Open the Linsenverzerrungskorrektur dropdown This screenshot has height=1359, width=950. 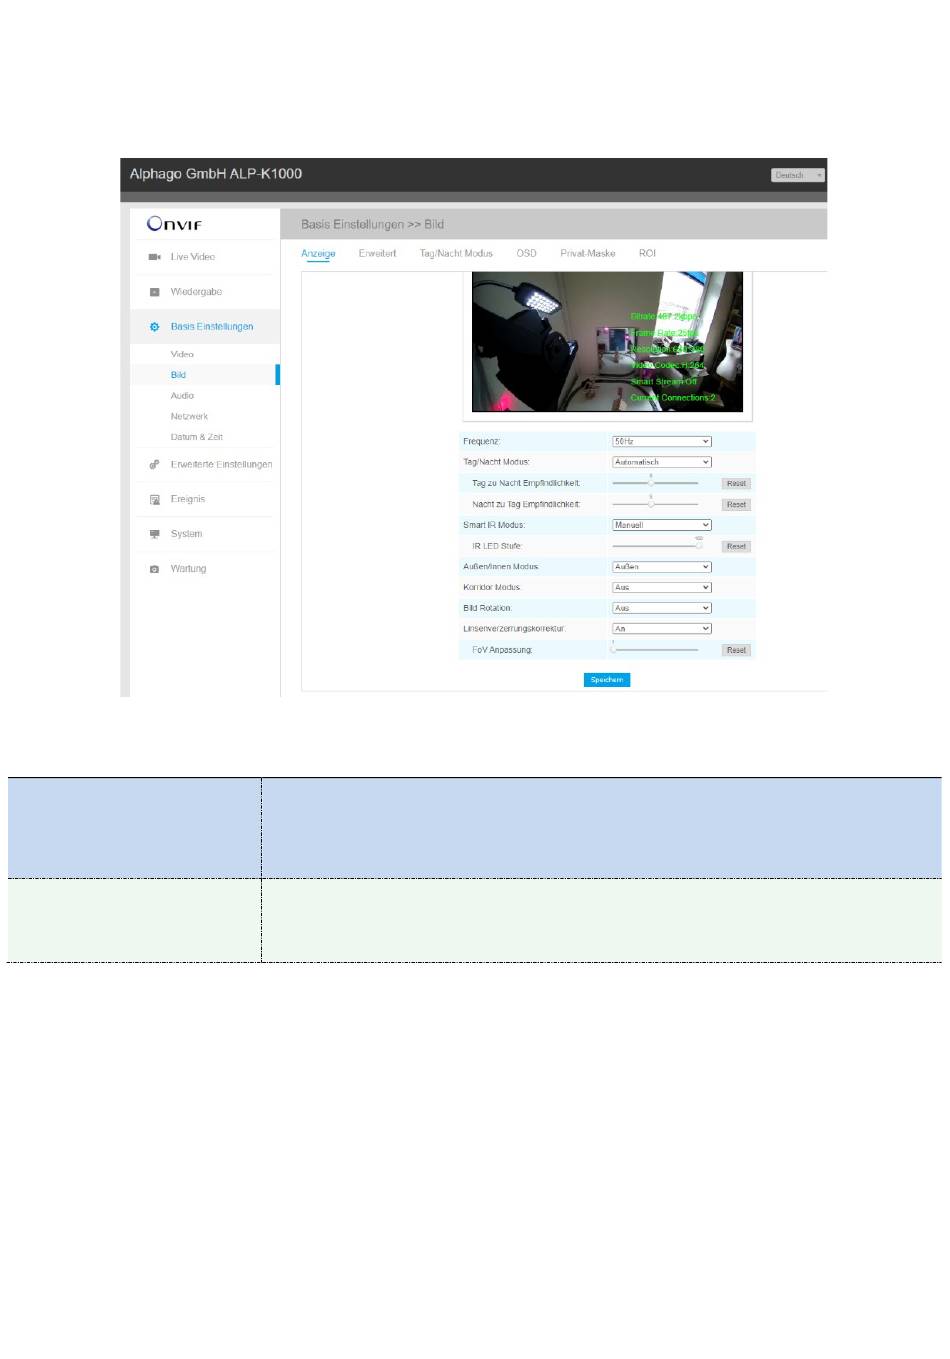(x=661, y=629)
